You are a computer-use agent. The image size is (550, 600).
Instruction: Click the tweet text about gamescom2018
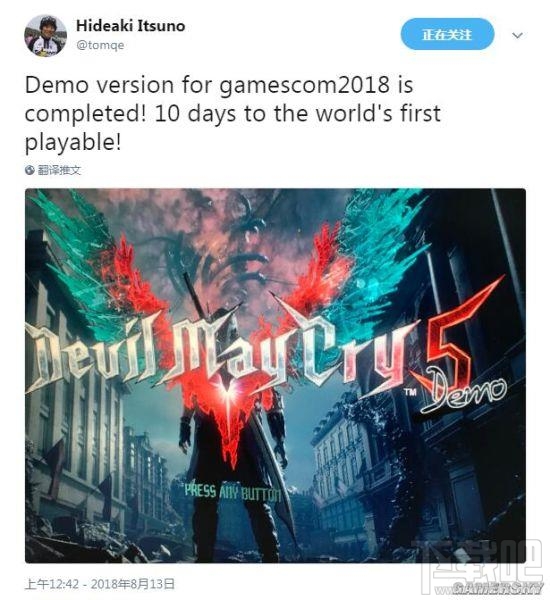click(x=233, y=113)
